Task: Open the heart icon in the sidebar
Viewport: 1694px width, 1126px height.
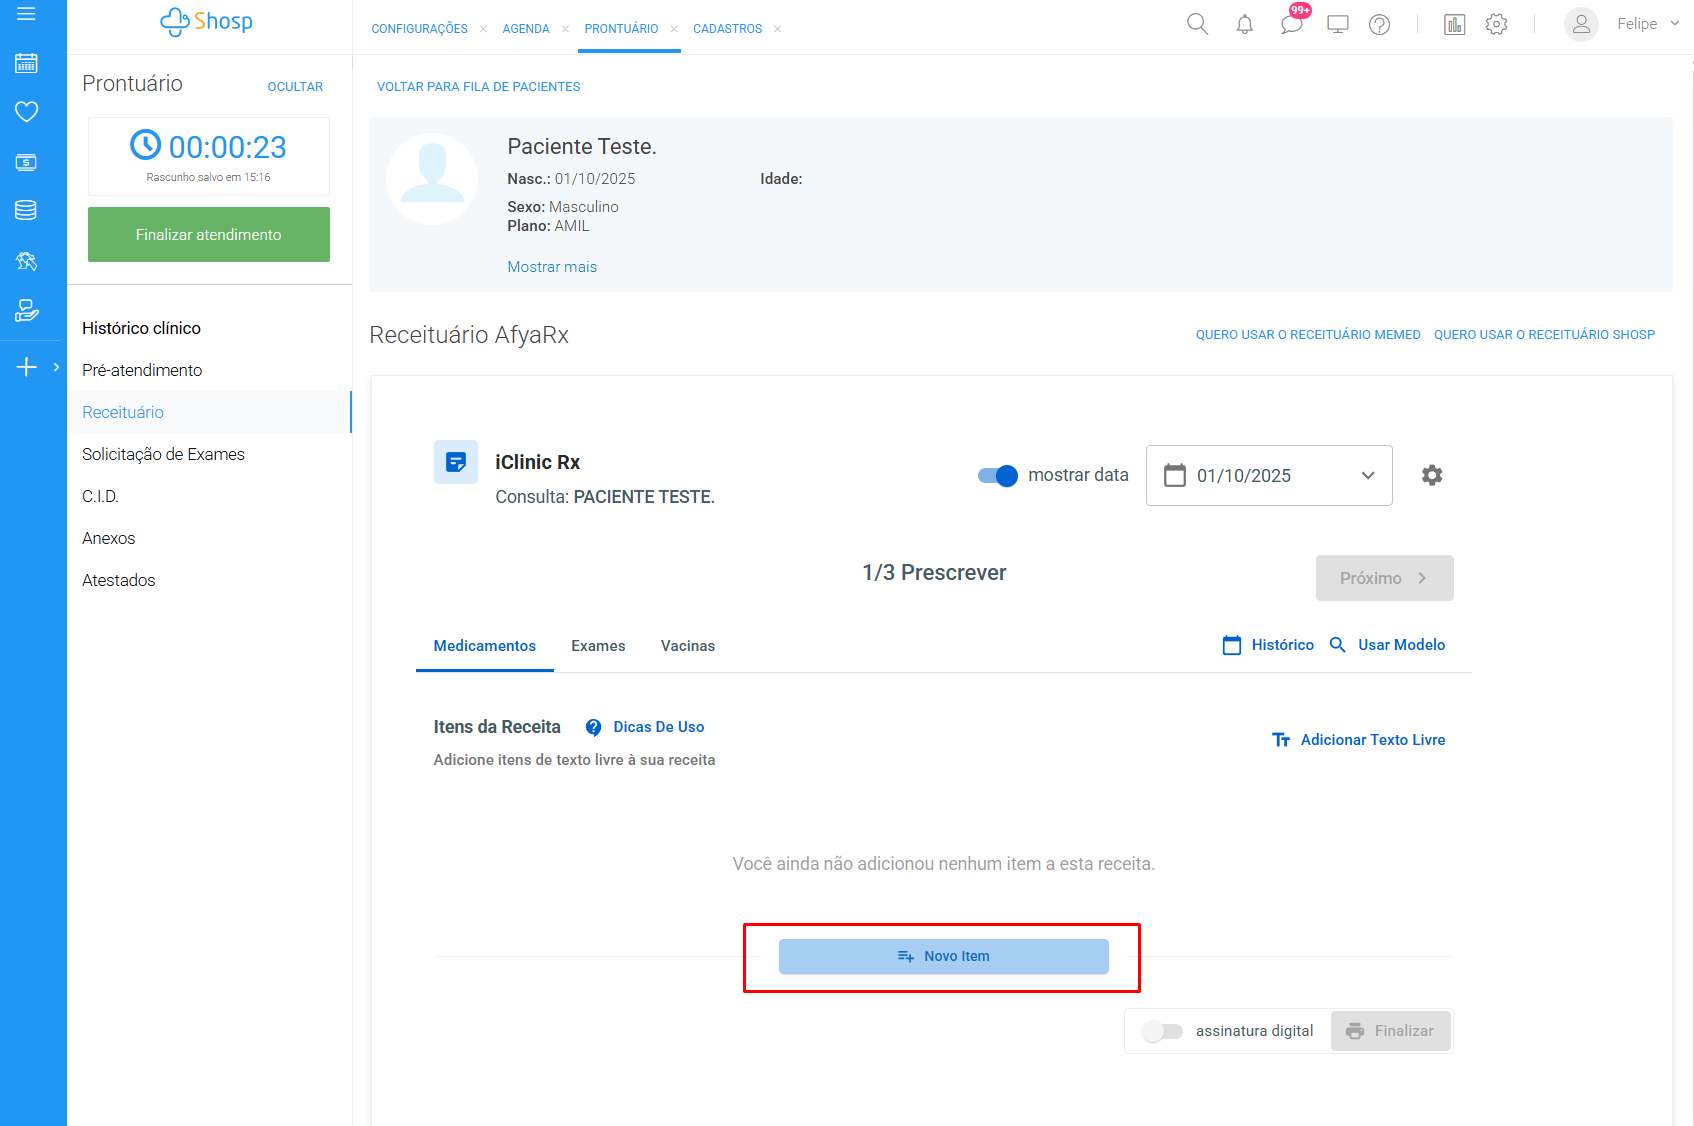Action: [x=26, y=112]
